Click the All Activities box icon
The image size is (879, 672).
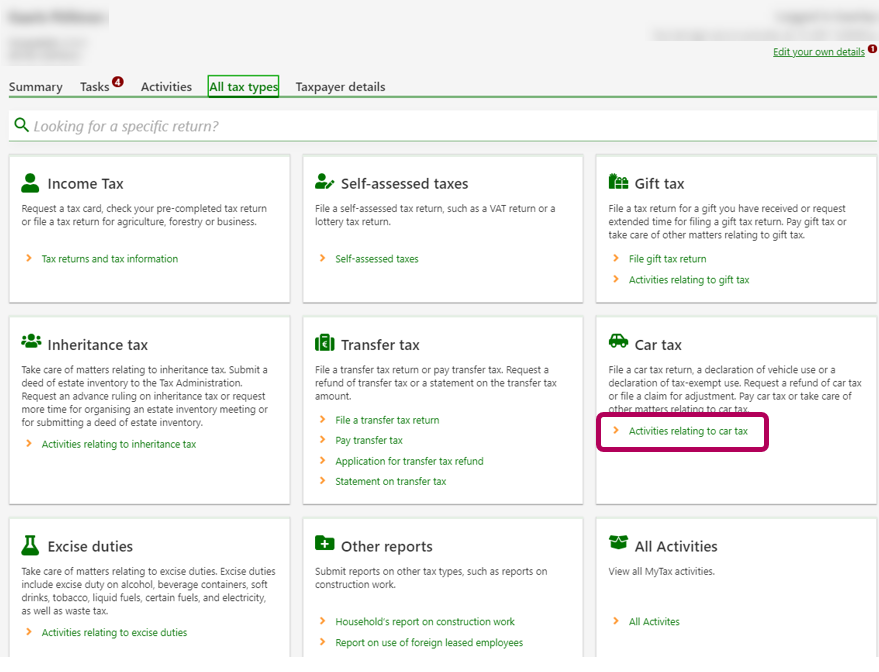(x=618, y=543)
